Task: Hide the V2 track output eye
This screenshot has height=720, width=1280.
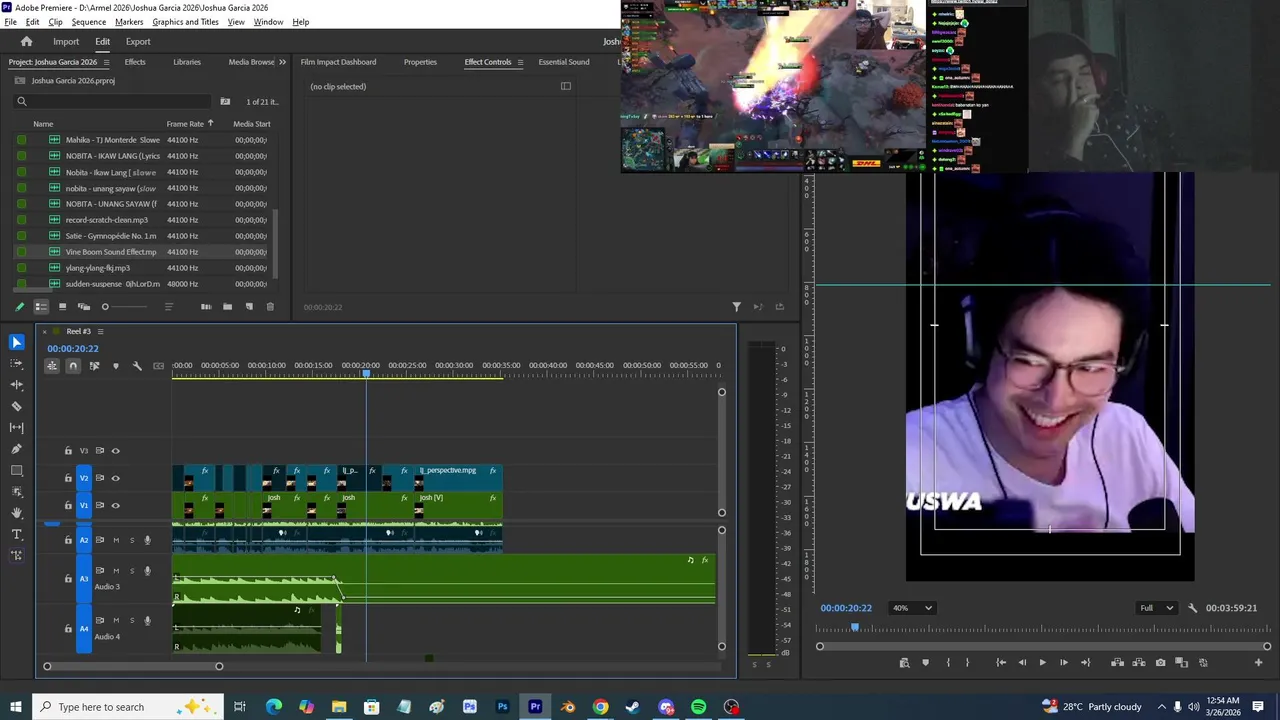Action: click(x=115, y=478)
